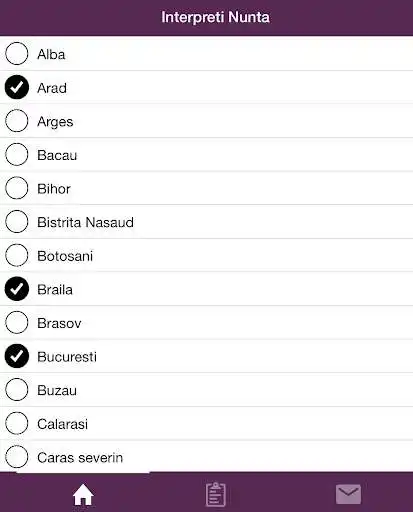Select the Brasov checkbox

pyautogui.click(x=17, y=322)
